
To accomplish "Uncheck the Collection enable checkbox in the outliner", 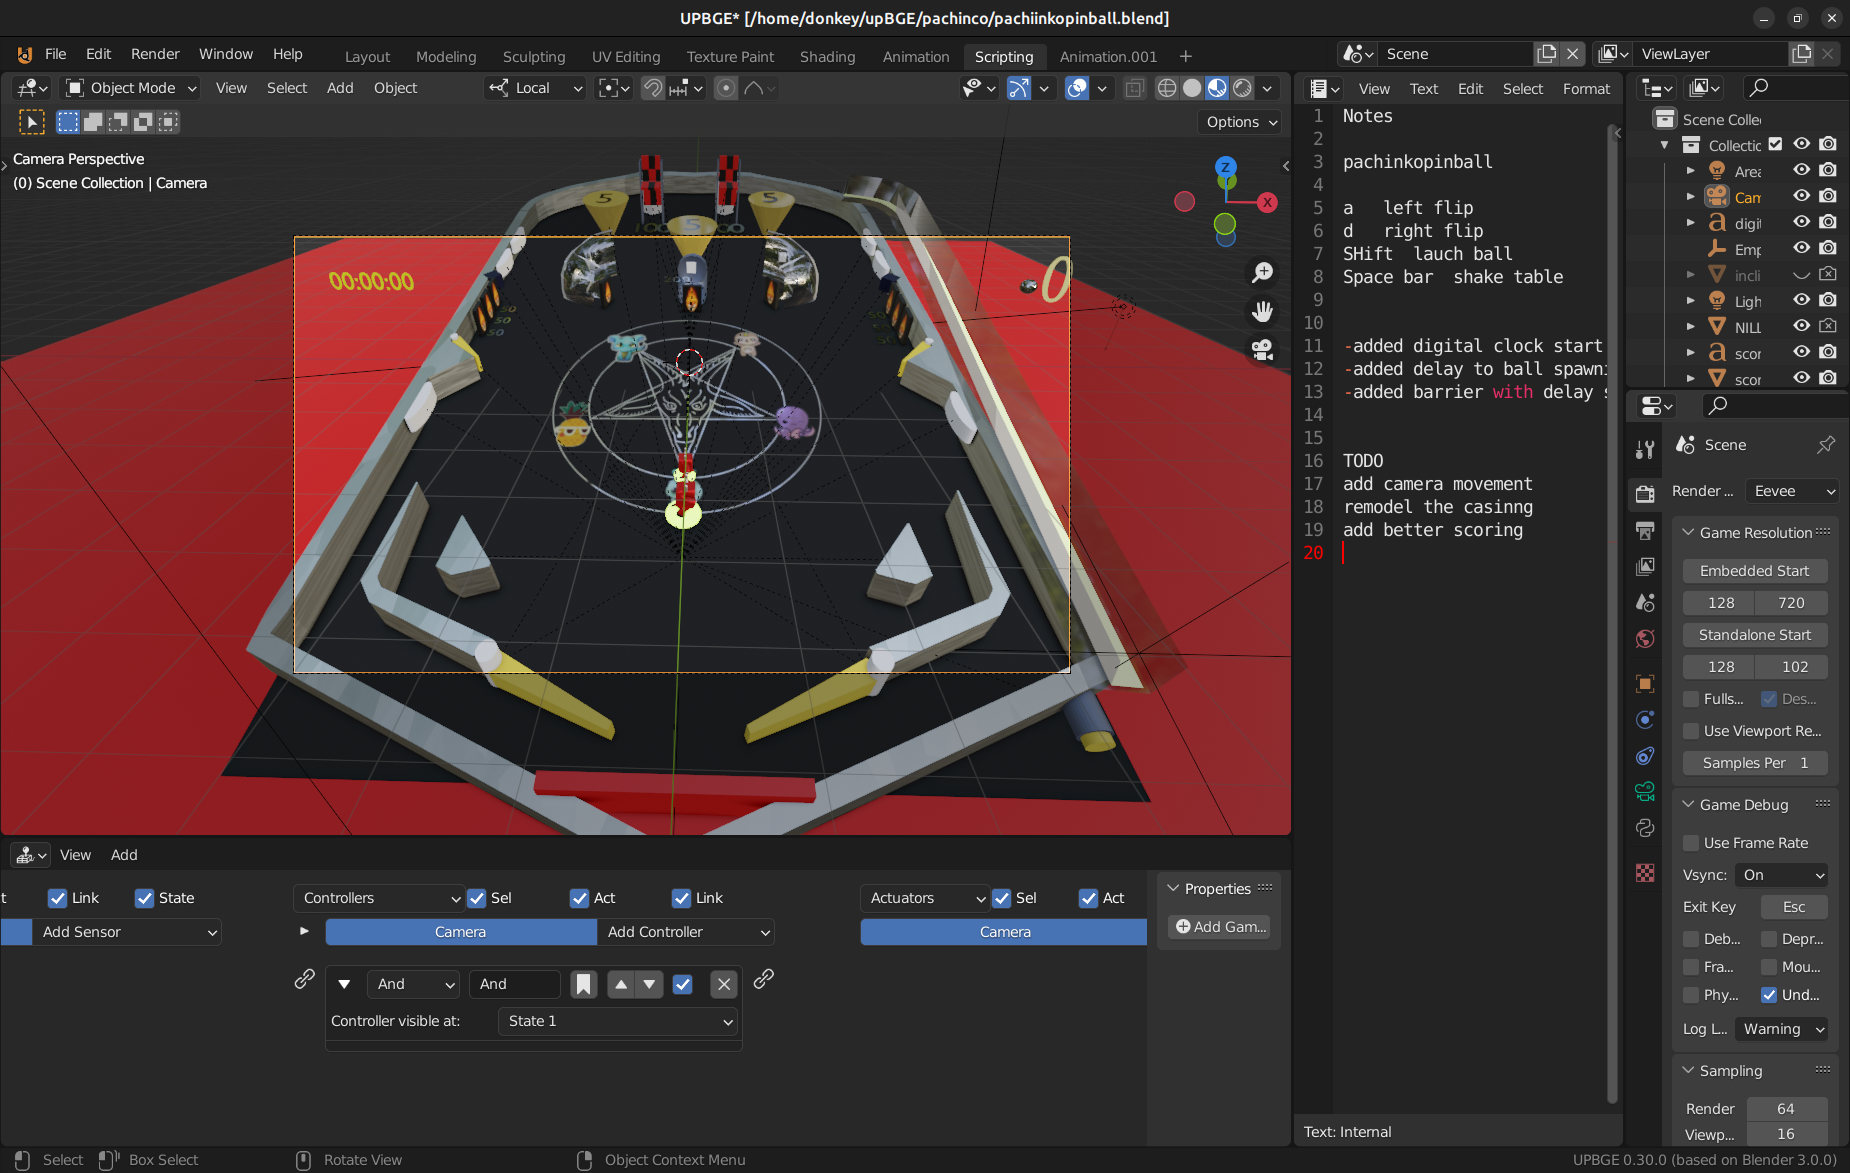I will [1777, 144].
